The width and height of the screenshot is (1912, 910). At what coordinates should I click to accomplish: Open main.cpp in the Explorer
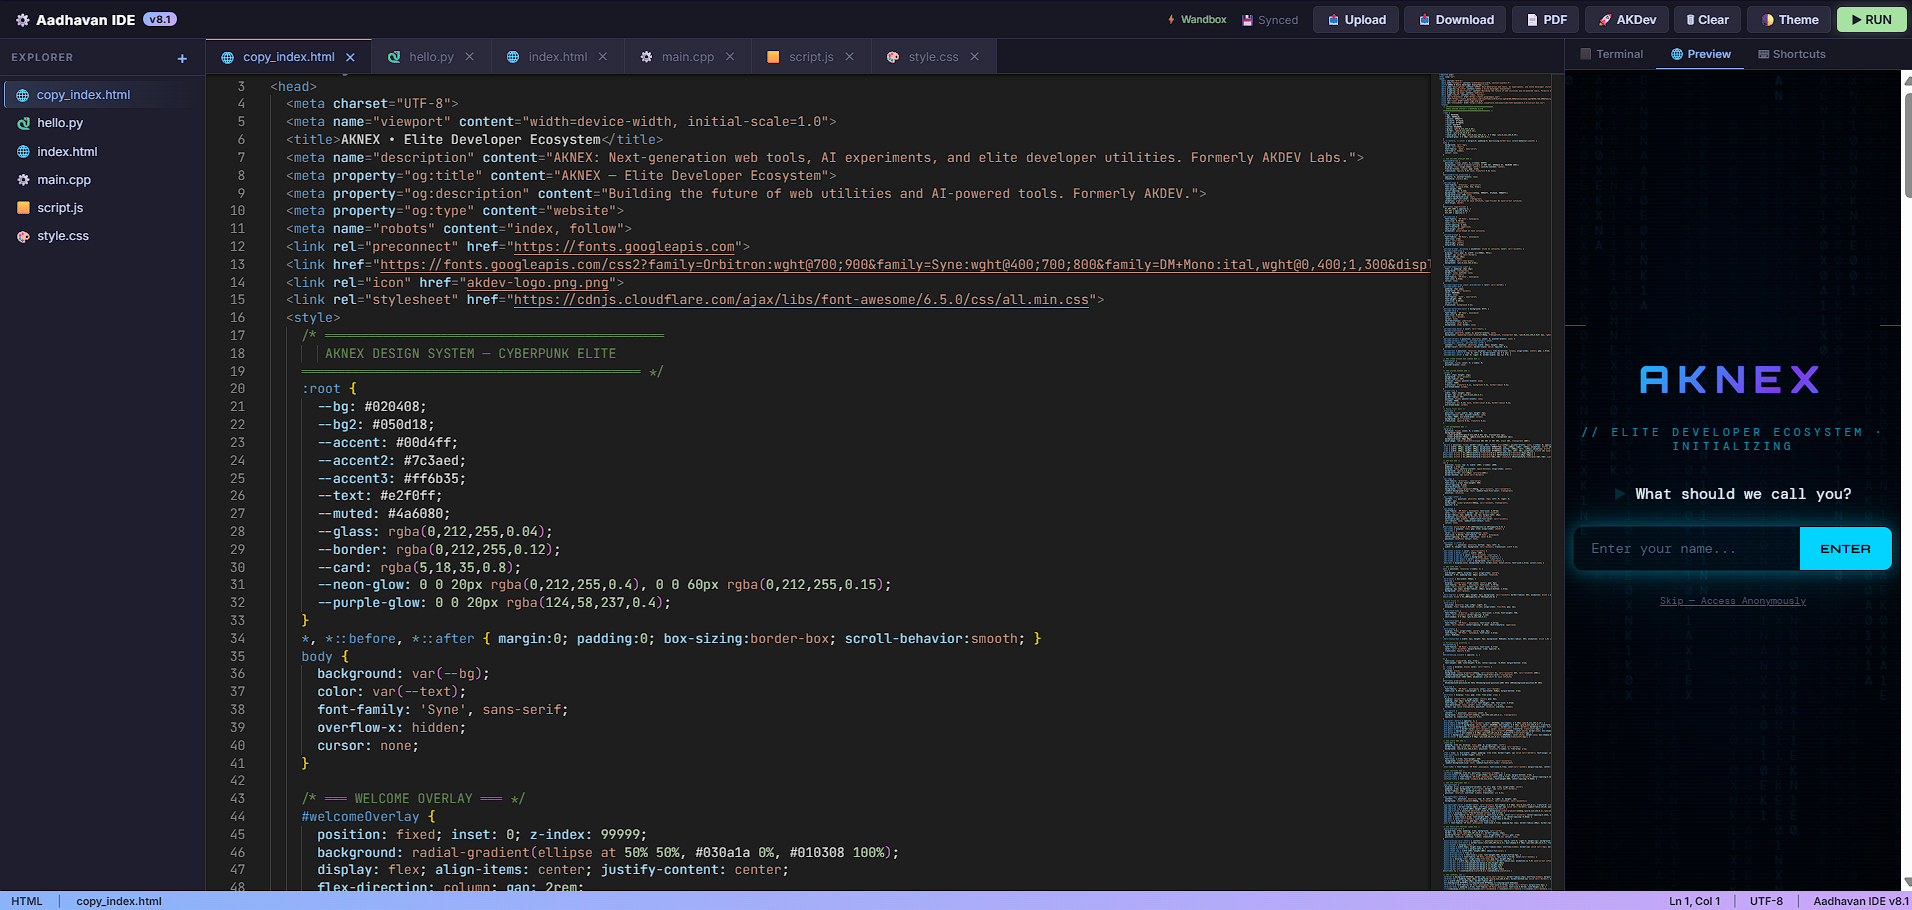[64, 180]
